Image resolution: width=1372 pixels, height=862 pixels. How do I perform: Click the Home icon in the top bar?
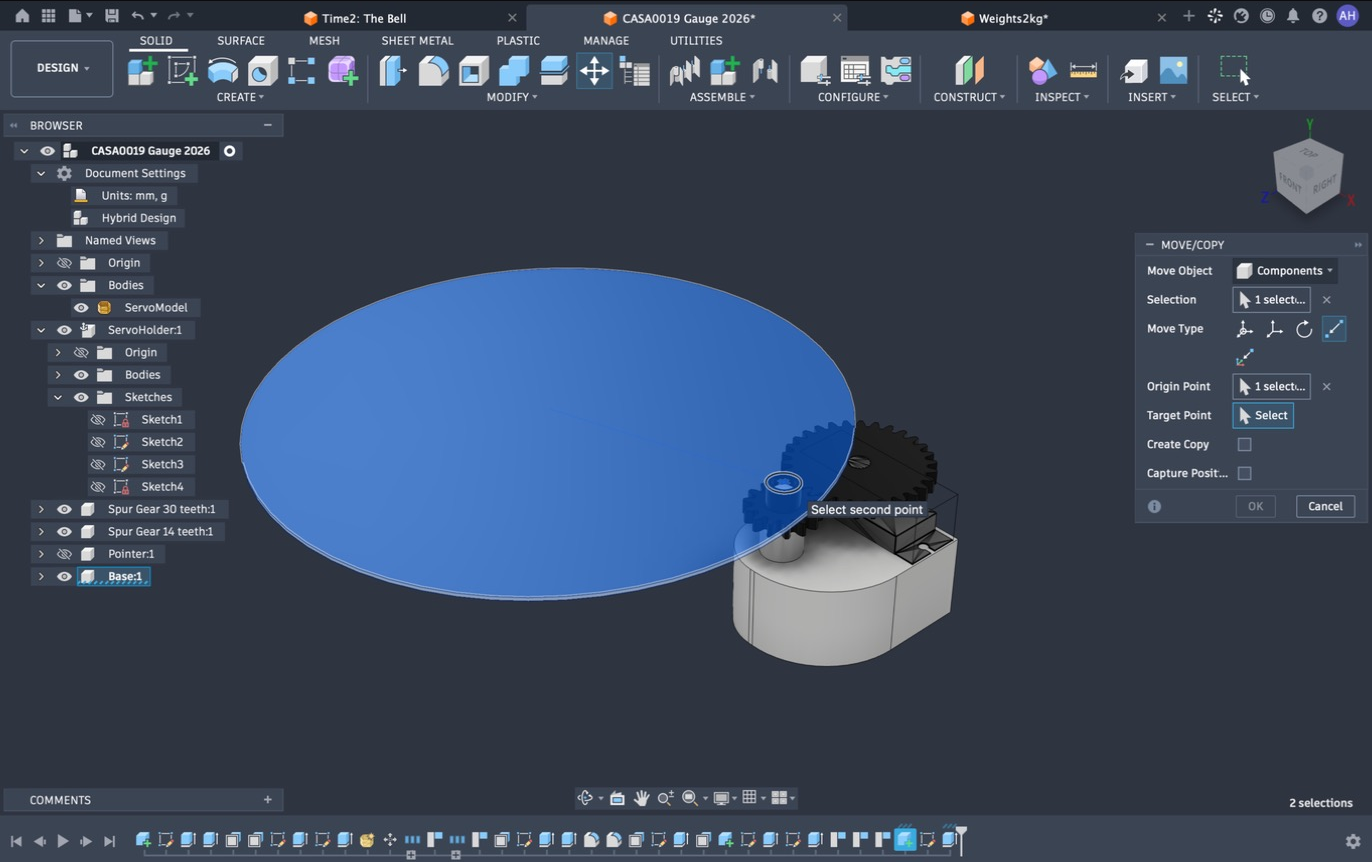22,16
